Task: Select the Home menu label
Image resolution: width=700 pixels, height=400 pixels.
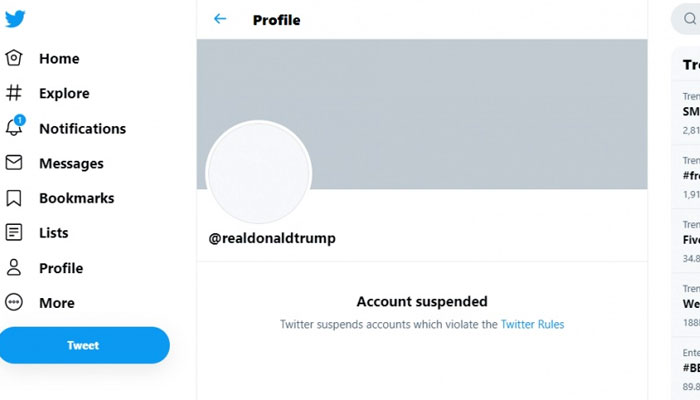Action: [59, 58]
